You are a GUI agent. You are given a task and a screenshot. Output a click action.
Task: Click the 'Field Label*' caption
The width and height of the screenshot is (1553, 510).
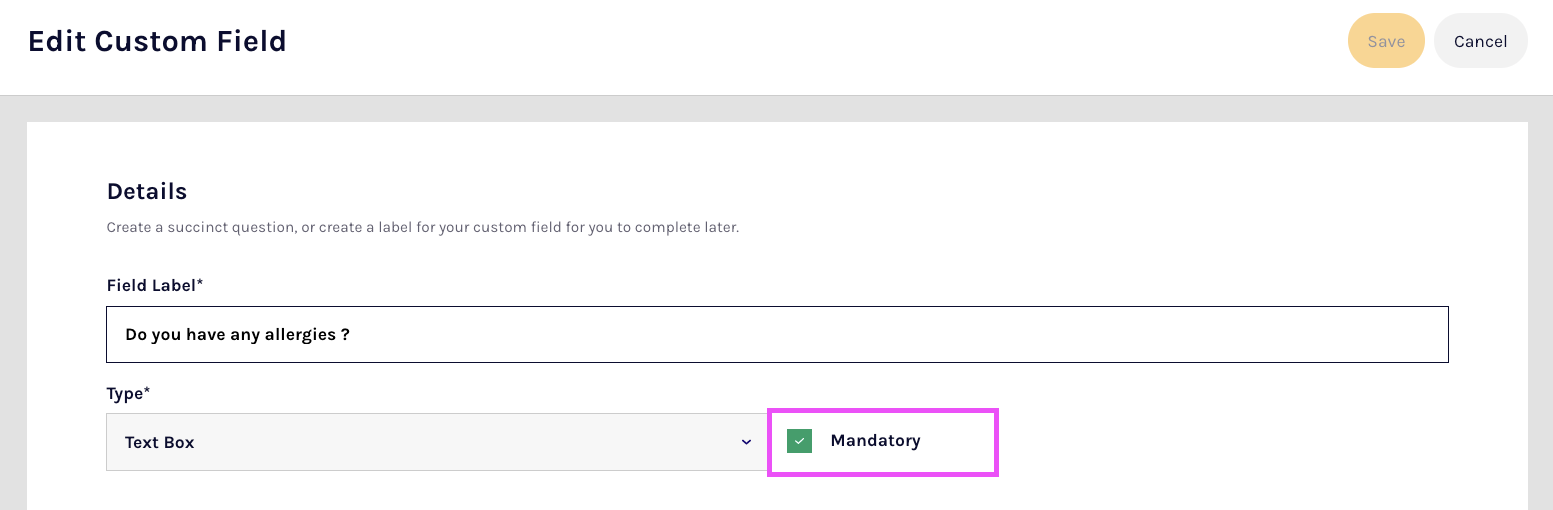coord(152,285)
